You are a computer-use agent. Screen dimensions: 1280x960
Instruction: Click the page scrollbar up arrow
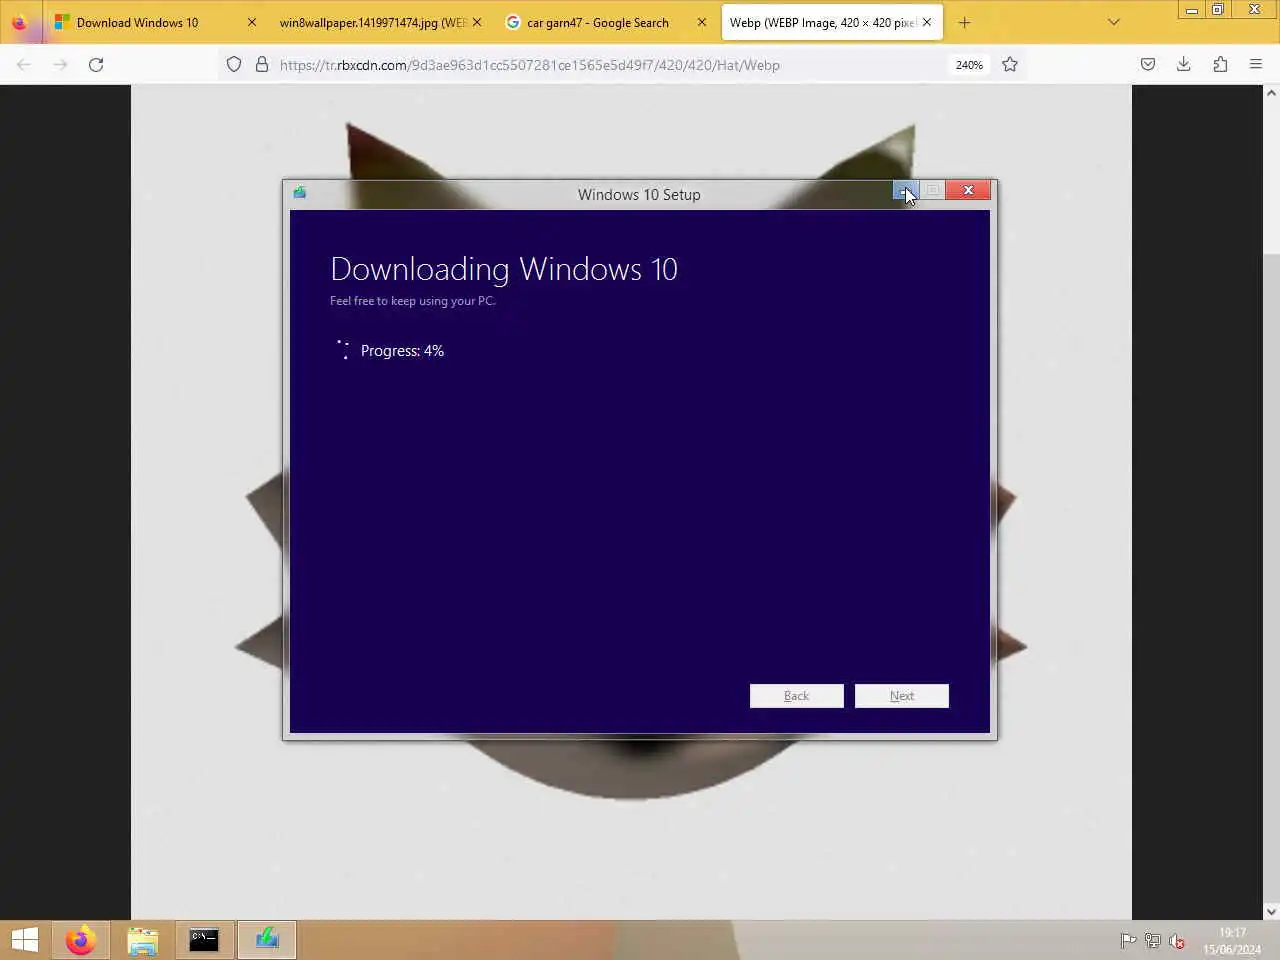pos(1271,93)
